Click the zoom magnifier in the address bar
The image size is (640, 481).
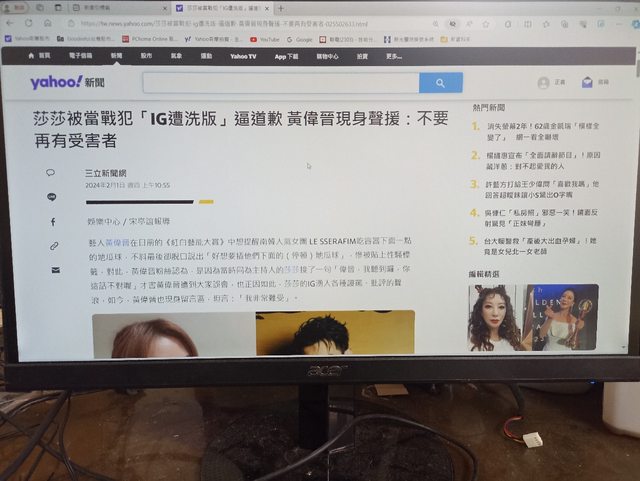(x=436, y=24)
